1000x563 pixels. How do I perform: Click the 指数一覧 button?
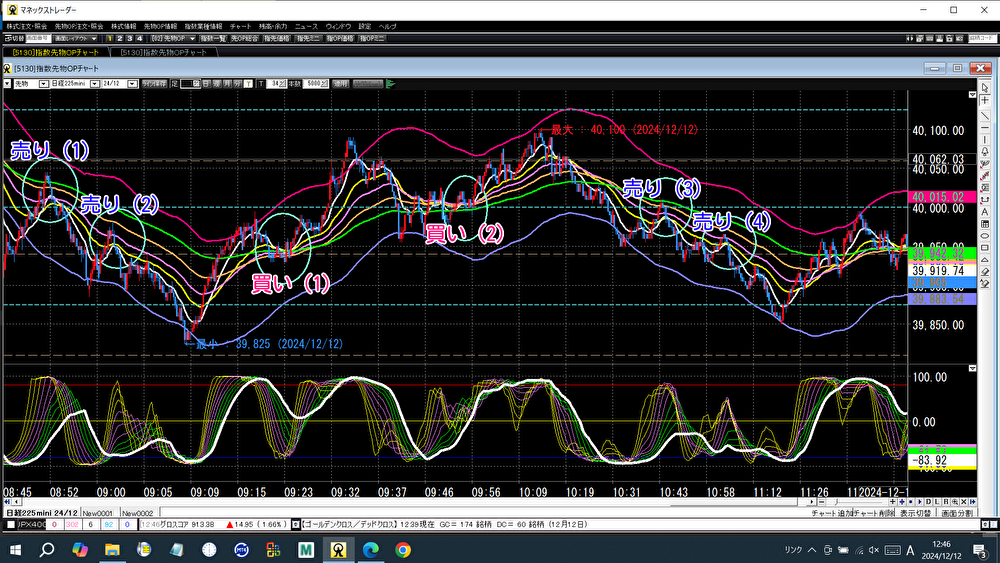tap(212, 38)
